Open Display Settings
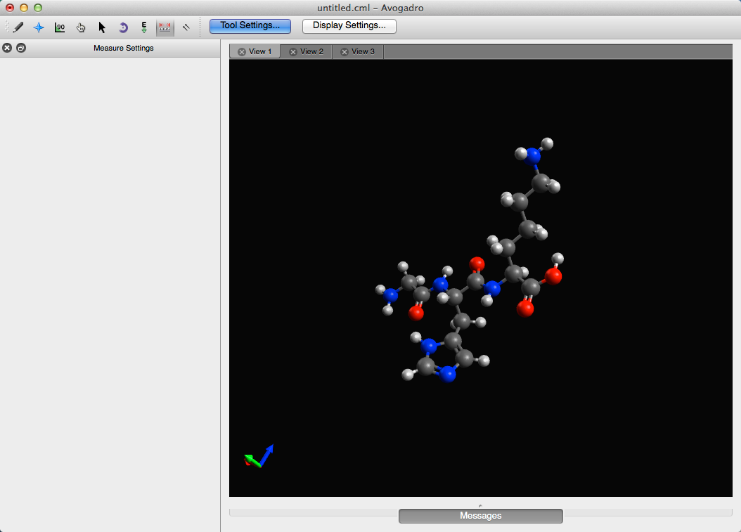This screenshot has width=741, height=532. [349, 26]
